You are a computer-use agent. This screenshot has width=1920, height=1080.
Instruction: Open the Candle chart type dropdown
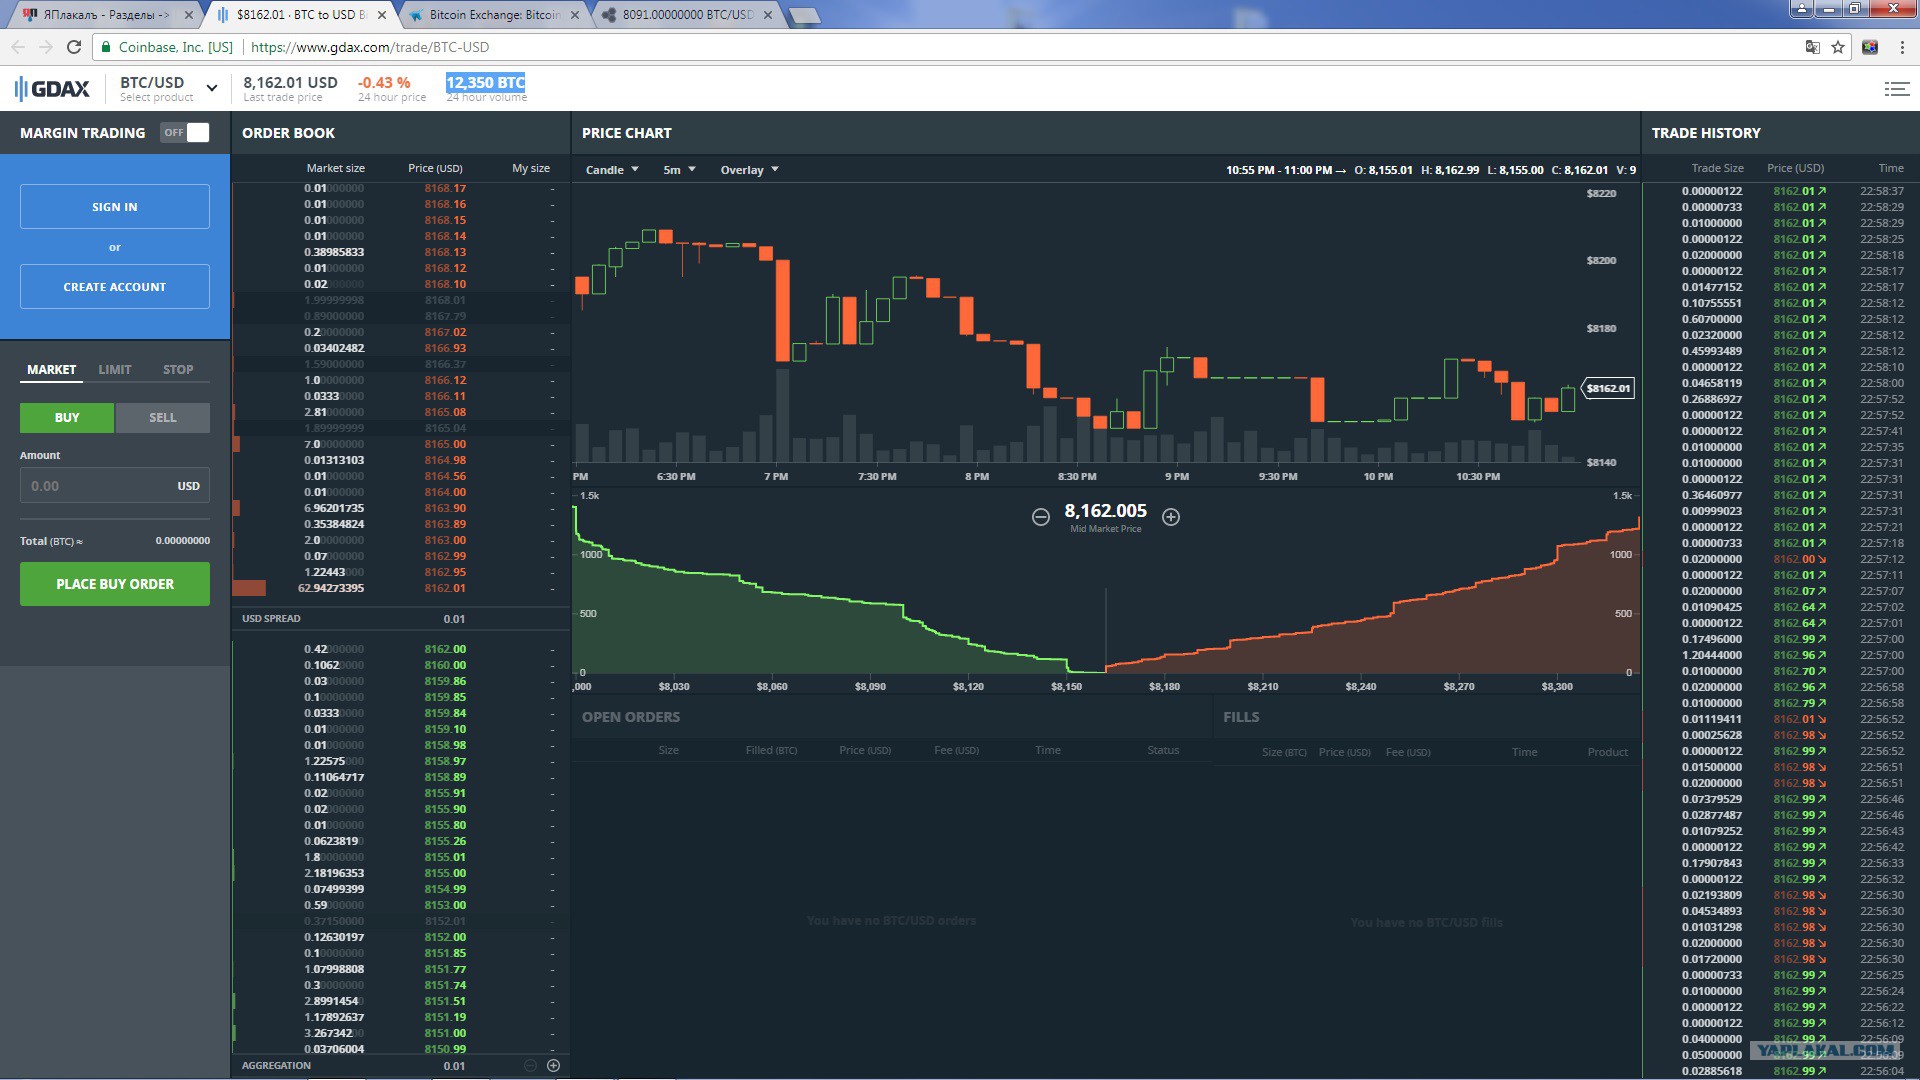pyautogui.click(x=612, y=170)
